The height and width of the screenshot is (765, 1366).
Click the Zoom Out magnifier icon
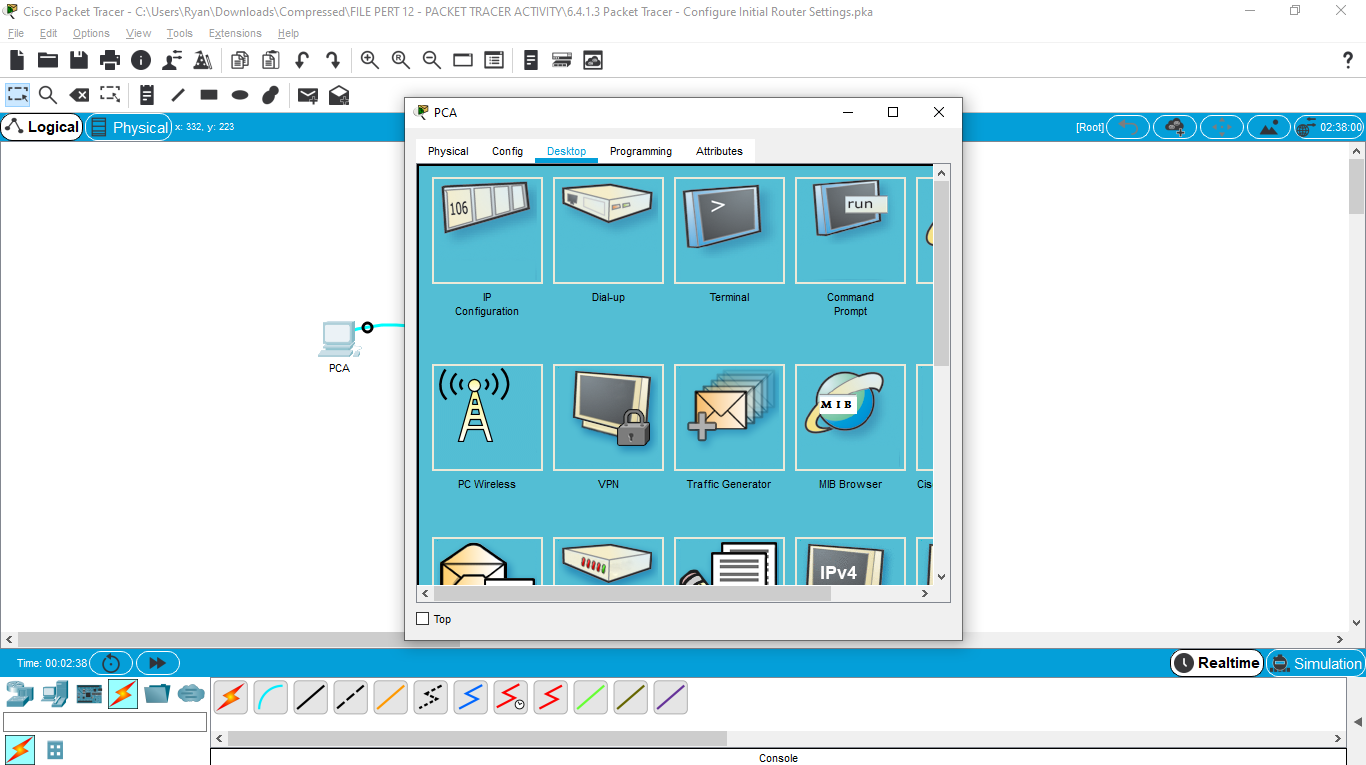tap(432, 60)
